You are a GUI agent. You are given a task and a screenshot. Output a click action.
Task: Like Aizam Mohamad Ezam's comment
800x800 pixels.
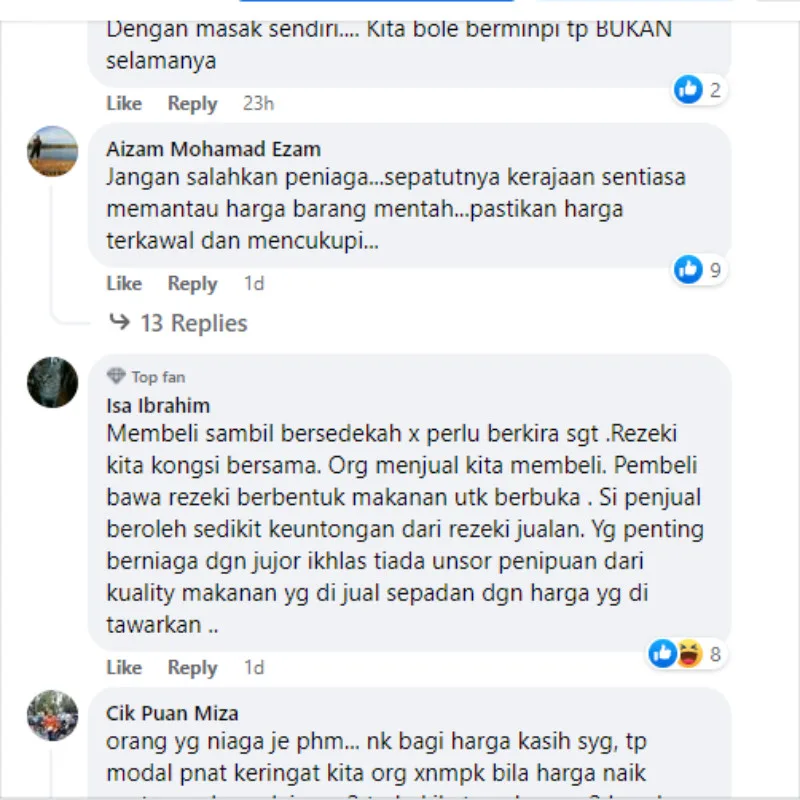click(x=124, y=283)
